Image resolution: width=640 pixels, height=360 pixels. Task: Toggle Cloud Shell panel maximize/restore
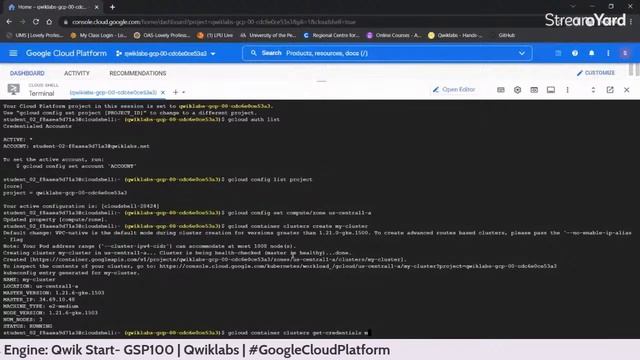(593, 90)
